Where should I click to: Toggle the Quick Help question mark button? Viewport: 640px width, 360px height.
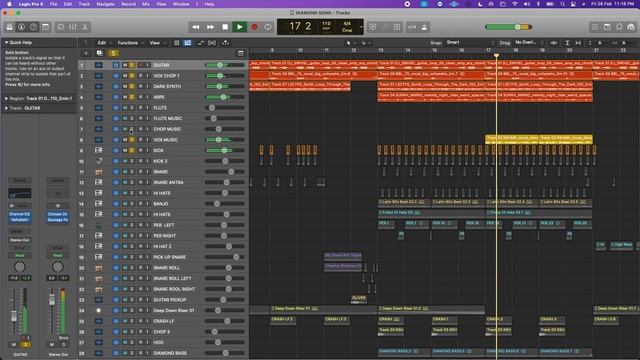click(33, 27)
